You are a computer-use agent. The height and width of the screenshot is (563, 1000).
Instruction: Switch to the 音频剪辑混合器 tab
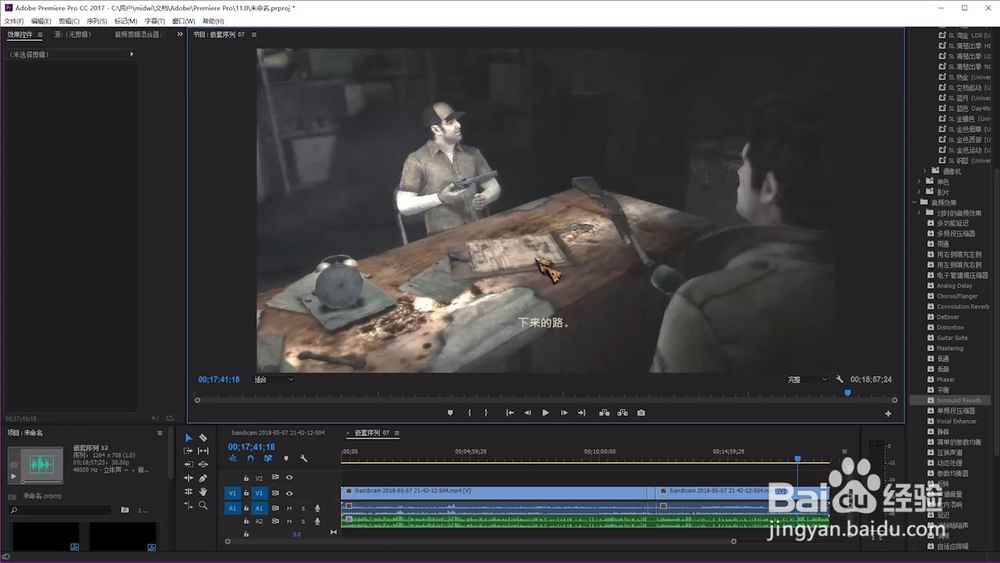tap(138, 34)
